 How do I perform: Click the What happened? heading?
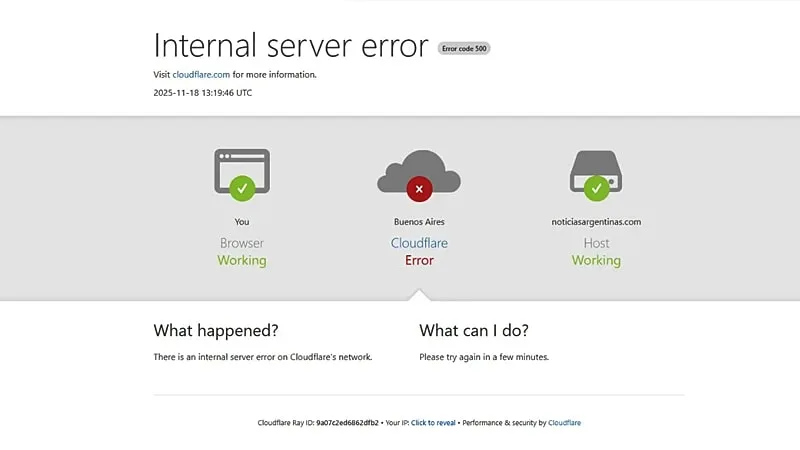216,331
